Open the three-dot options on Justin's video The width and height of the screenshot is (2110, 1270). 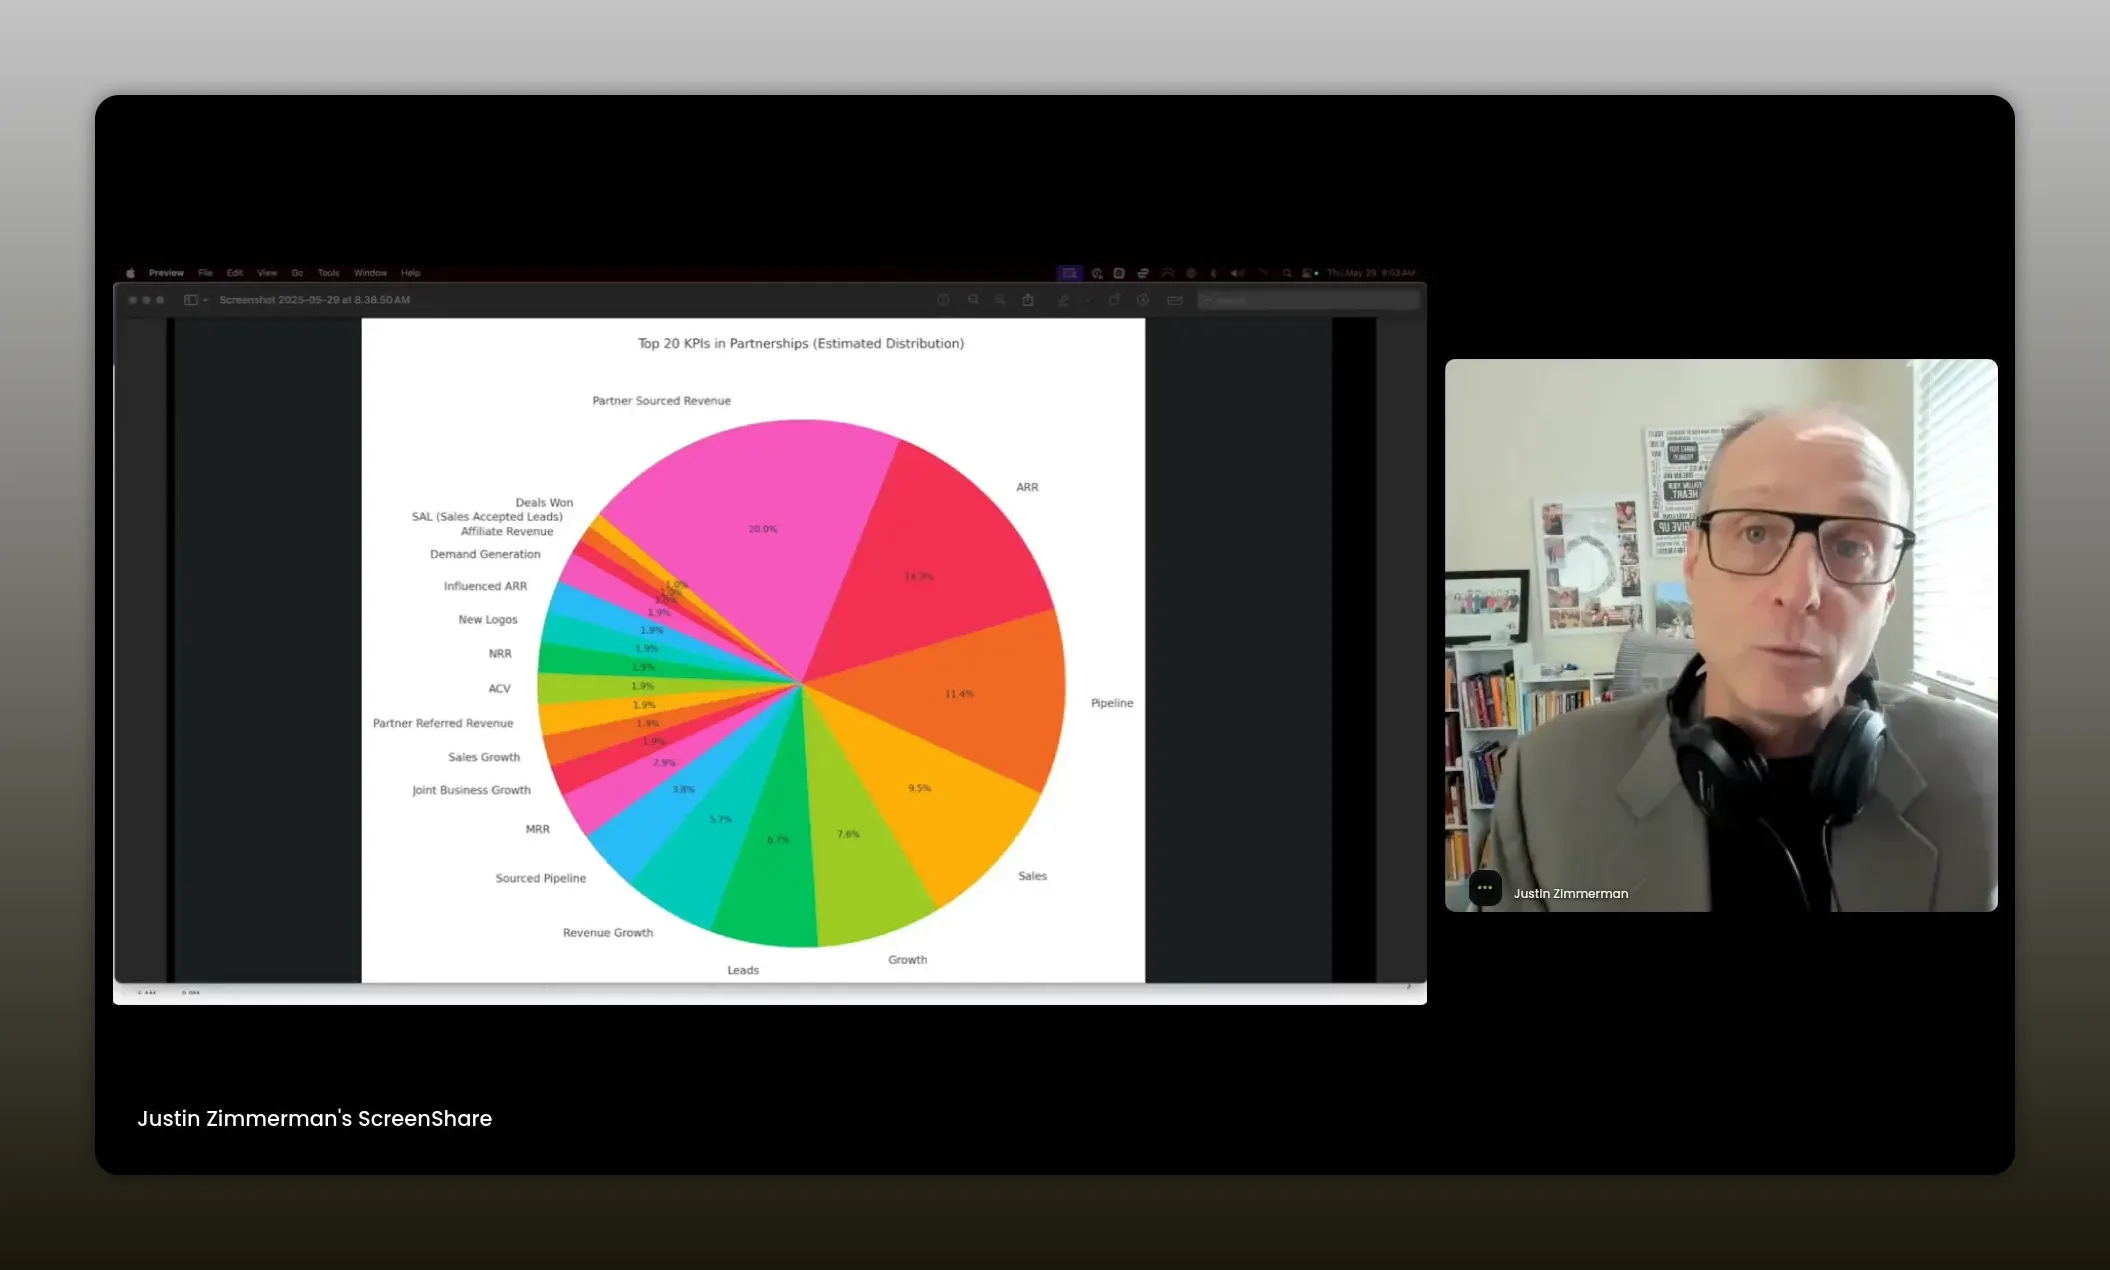(x=1485, y=888)
